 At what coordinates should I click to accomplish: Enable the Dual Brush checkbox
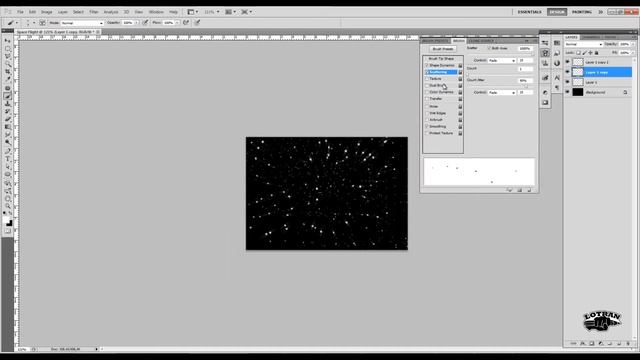tap(427, 86)
